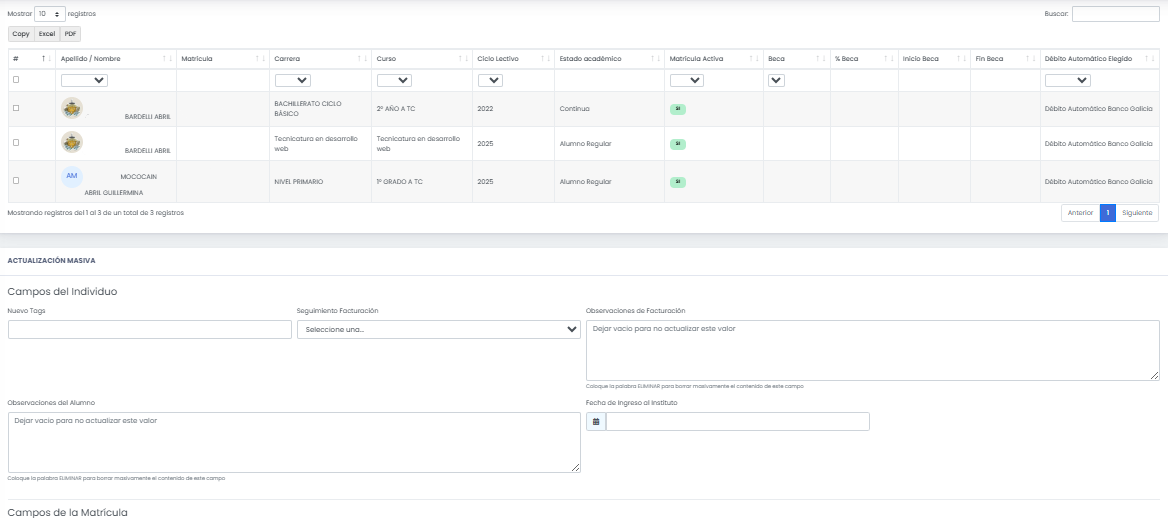Select the BACHILLERATO CICLO BÁSICO row checkbox
Image resolution: width=1168 pixels, height=518 pixels.
(15, 108)
